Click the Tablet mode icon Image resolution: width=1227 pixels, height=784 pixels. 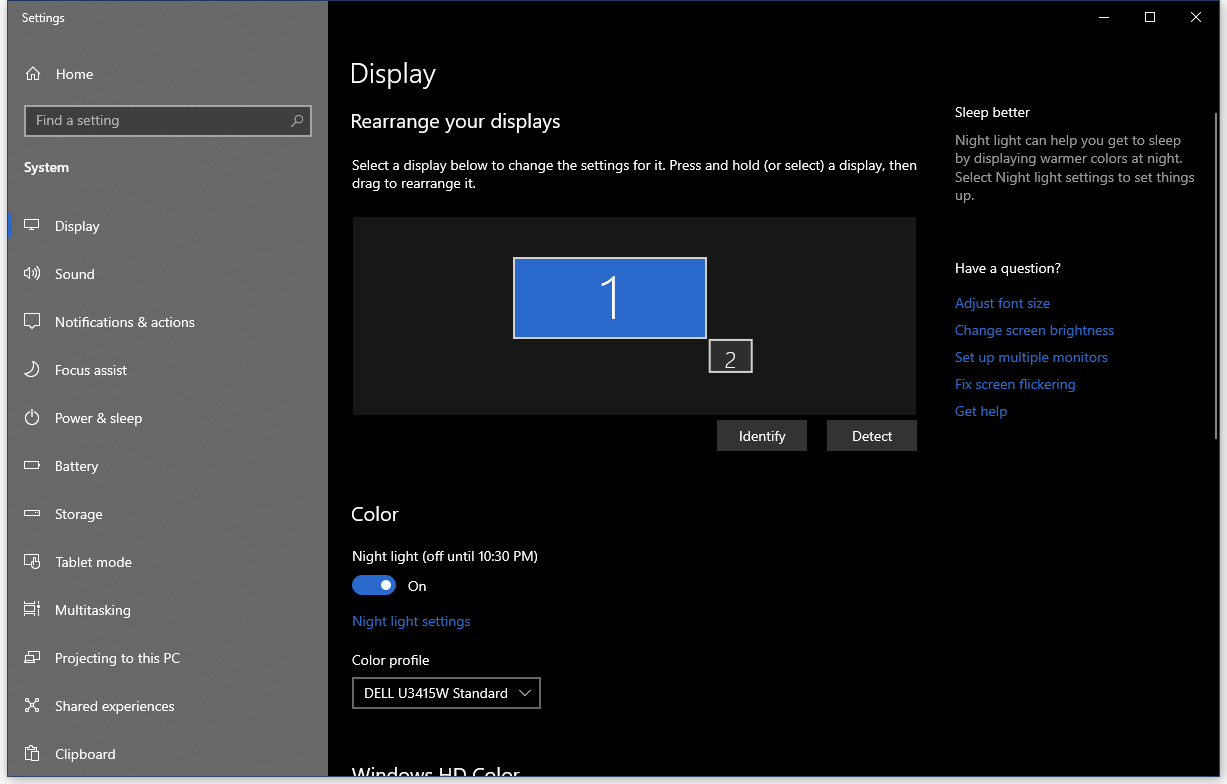32,562
